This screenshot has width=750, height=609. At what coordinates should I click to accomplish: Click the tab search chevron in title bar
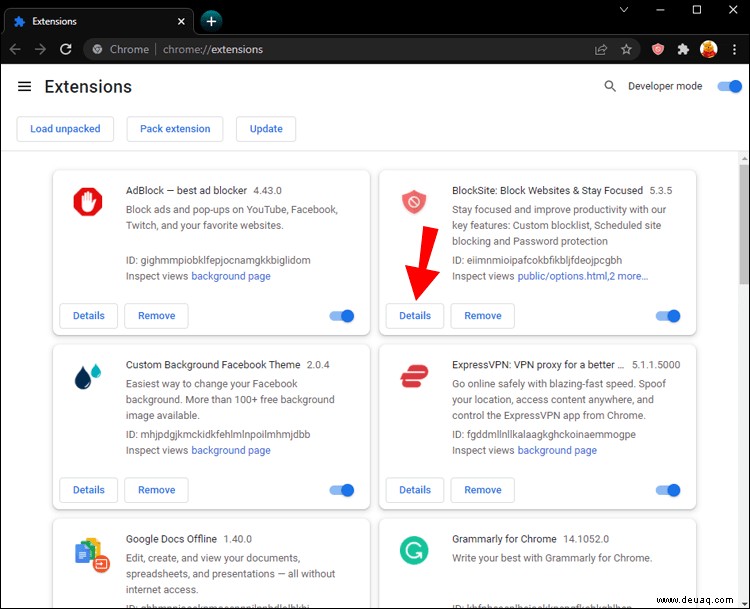pyautogui.click(x=624, y=10)
